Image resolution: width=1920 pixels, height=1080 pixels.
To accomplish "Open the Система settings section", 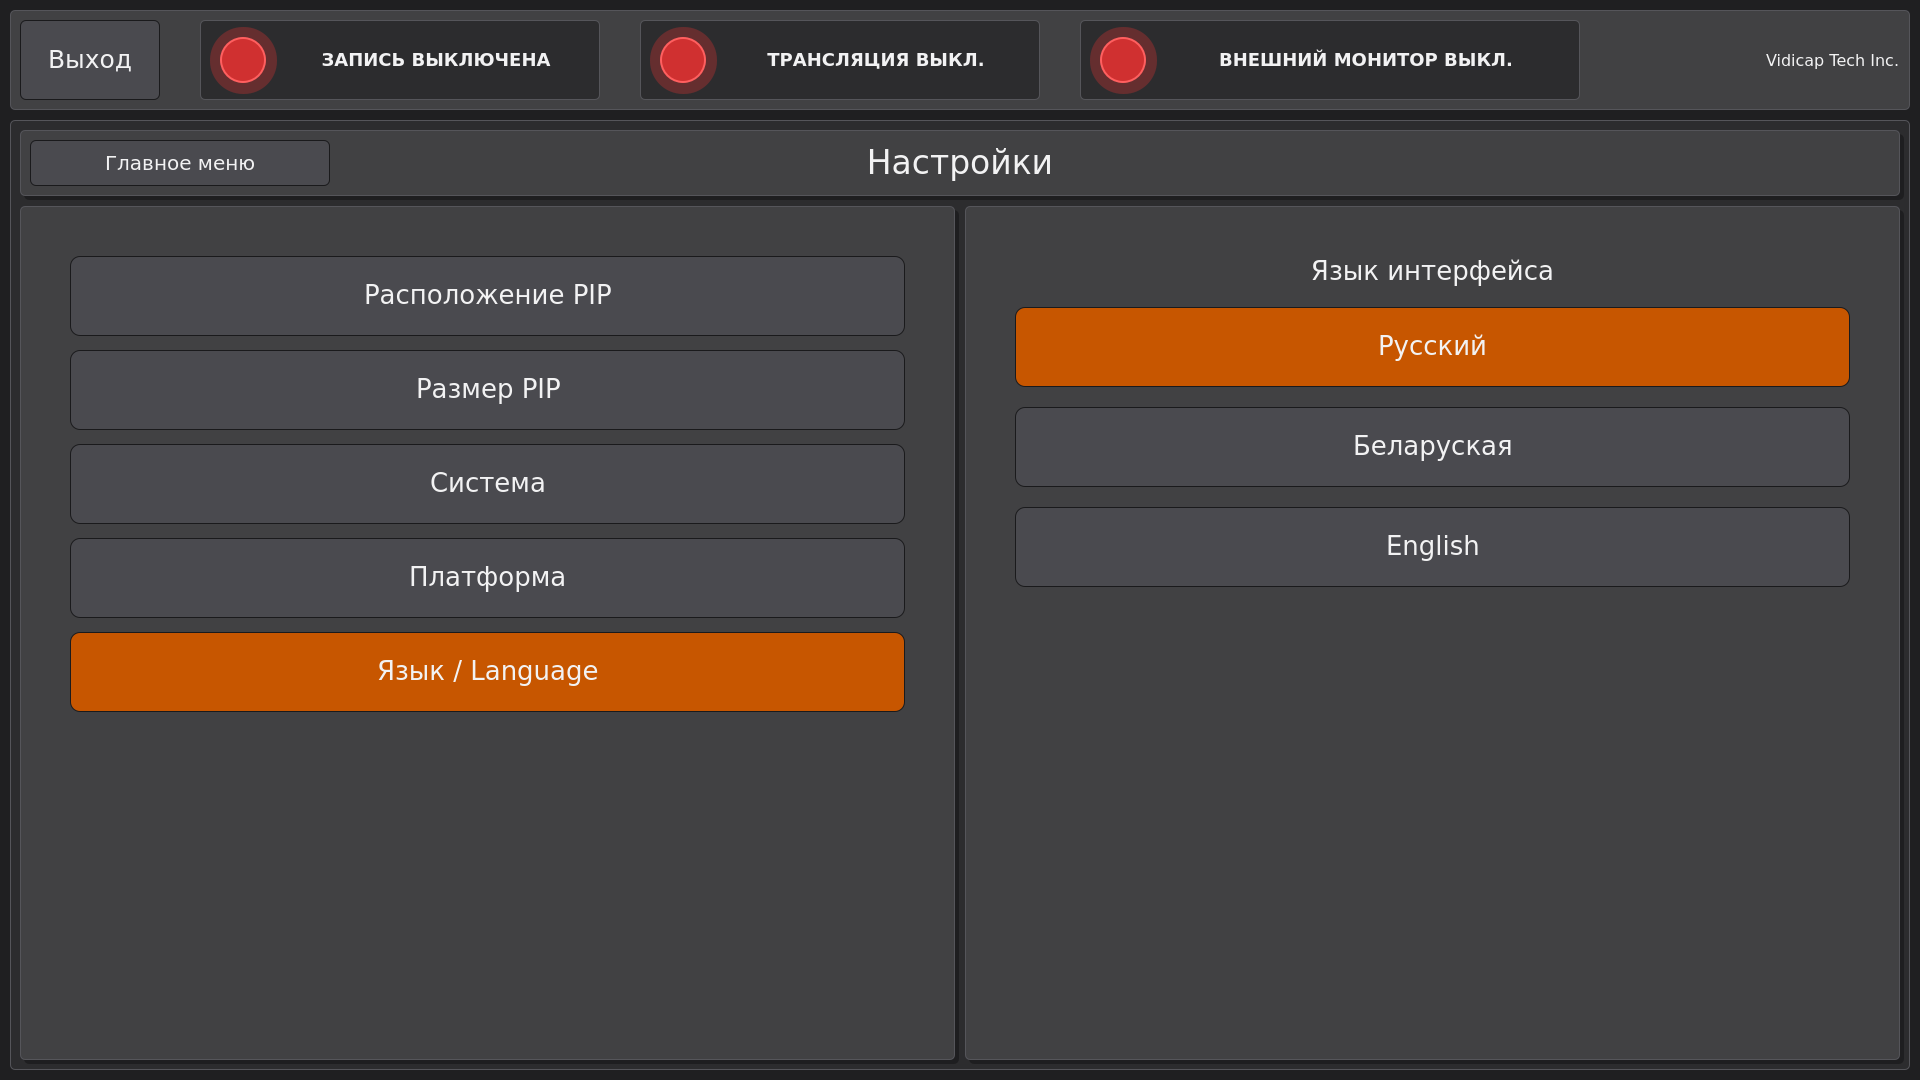I will [487, 484].
